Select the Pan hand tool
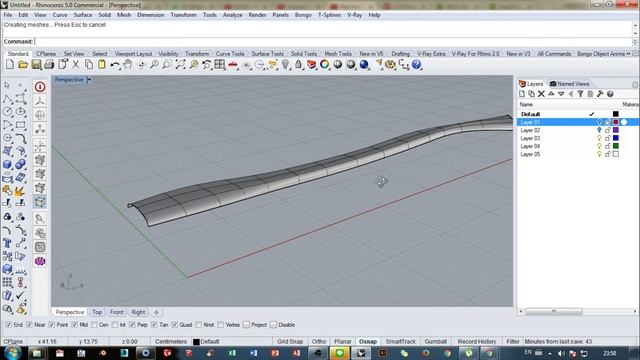Viewport: 640px width, 360px height. tap(128, 64)
